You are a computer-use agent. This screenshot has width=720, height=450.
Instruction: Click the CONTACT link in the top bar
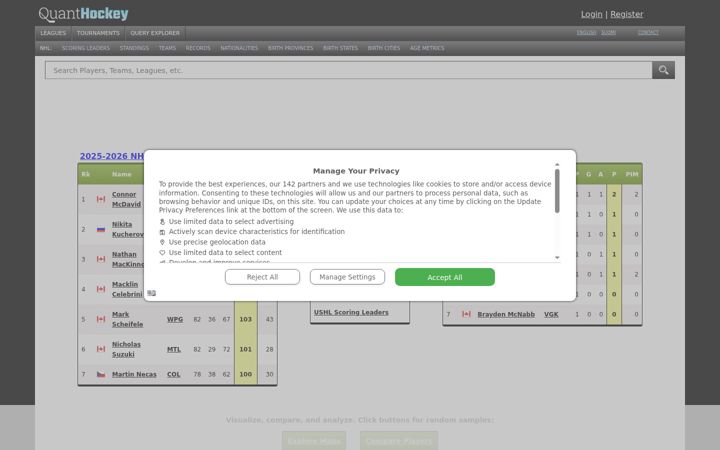click(648, 32)
